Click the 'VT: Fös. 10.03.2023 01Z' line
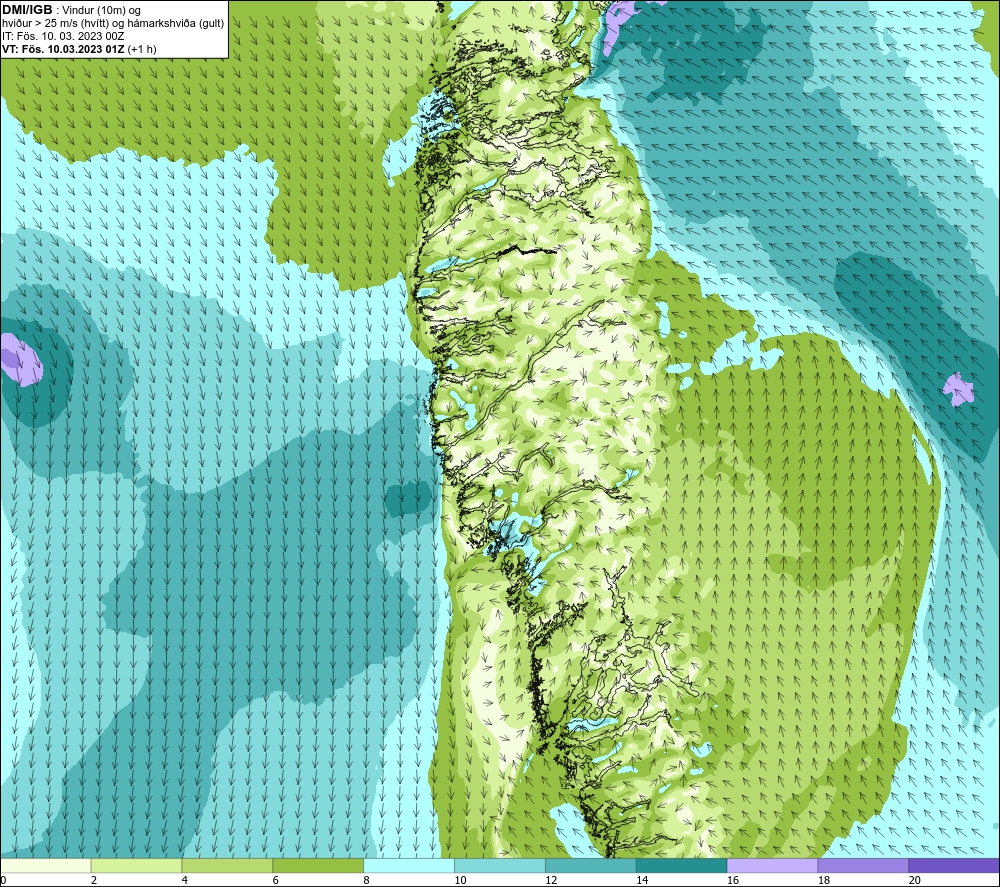This screenshot has width=1000, height=887. [x=64, y=49]
